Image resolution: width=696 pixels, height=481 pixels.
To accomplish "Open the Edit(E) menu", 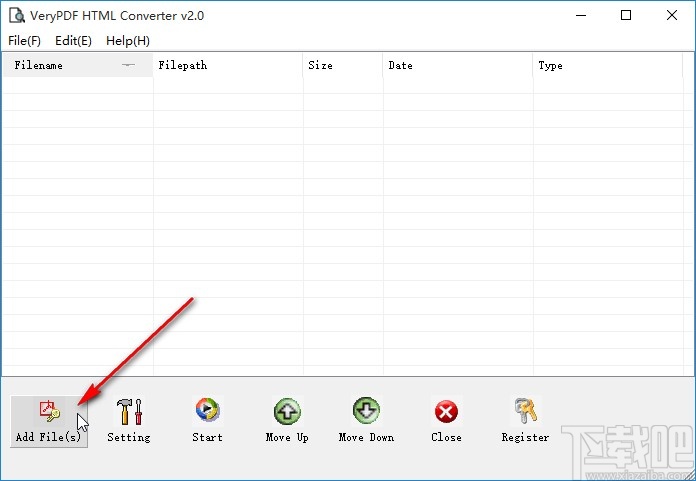I will pyautogui.click(x=73, y=41).
